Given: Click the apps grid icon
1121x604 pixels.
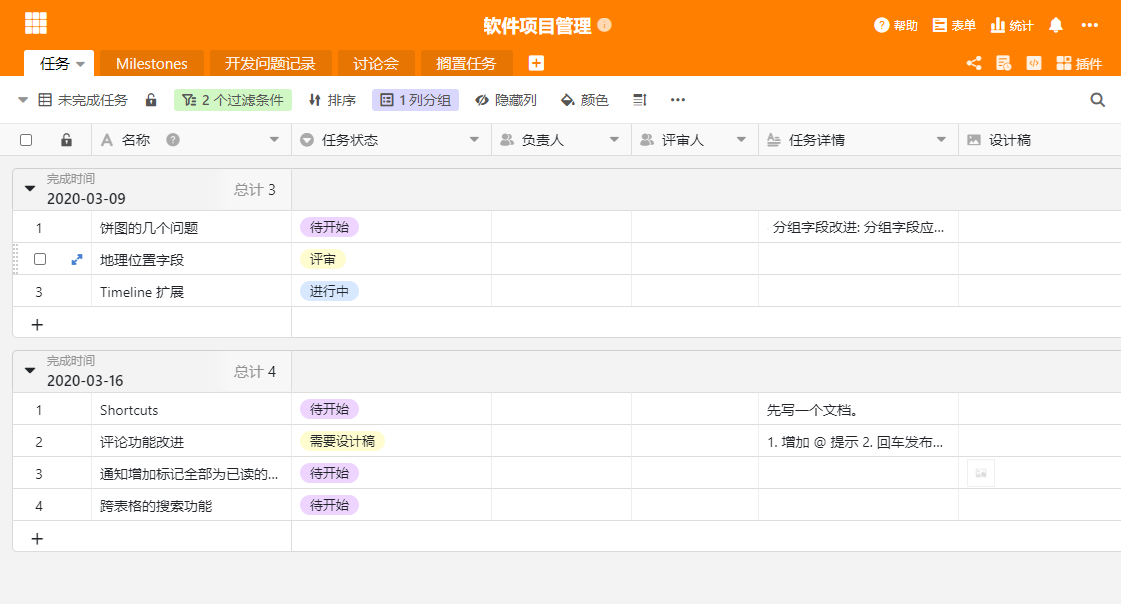Looking at the screenshot, I should point(36,24).
